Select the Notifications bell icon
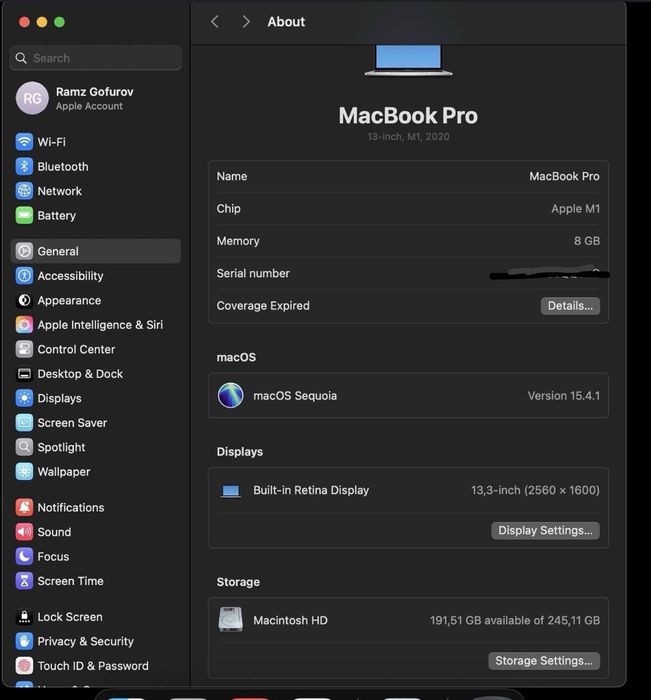This screenshot has height=700, width=651. pyautogui.click(x=24, y=508)
